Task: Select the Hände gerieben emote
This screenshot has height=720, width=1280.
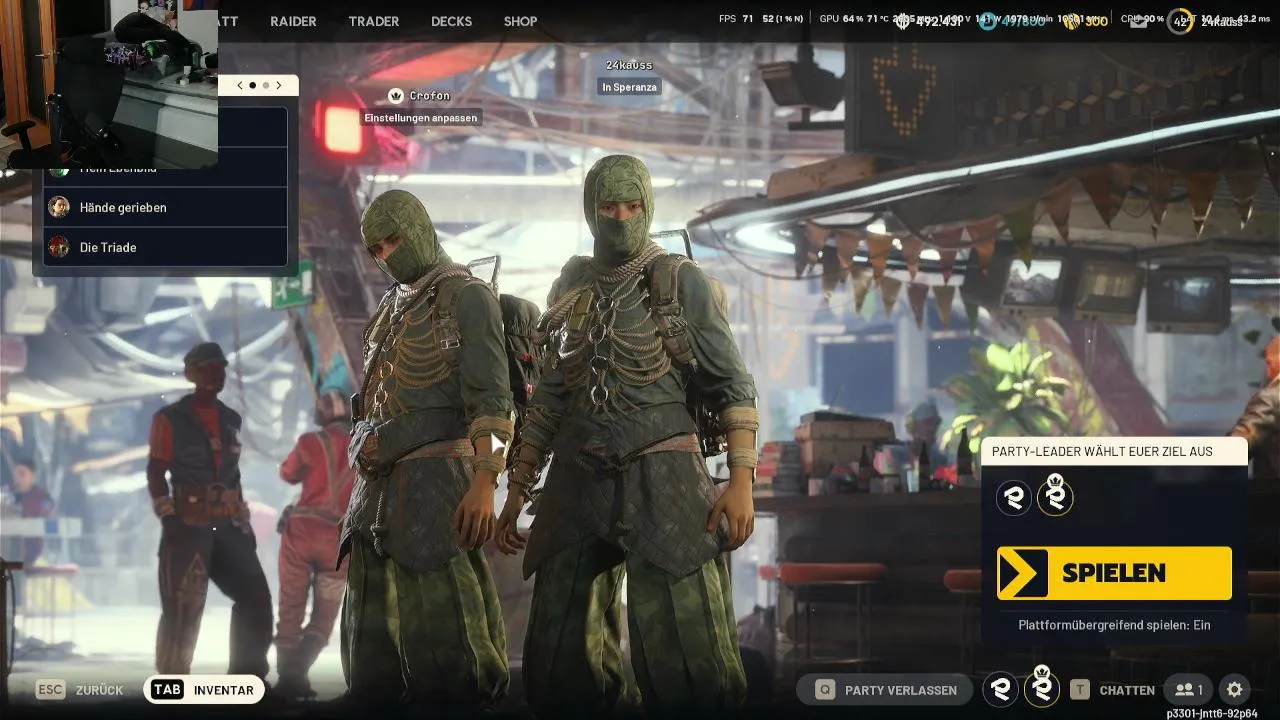Action: tap(165, 207)
